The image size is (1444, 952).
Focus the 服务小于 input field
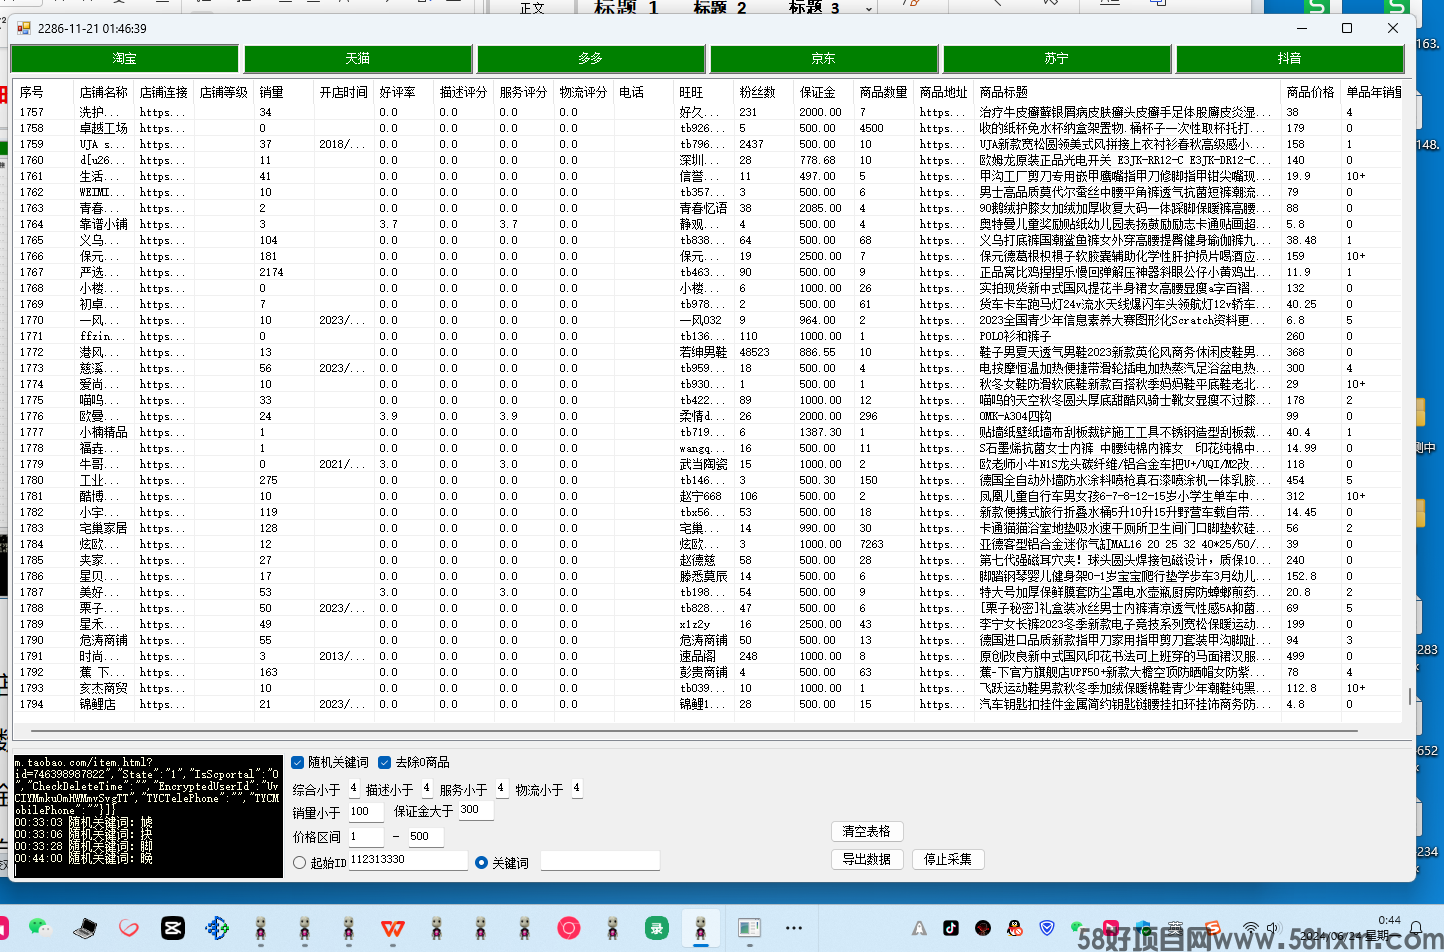[501, 789]
